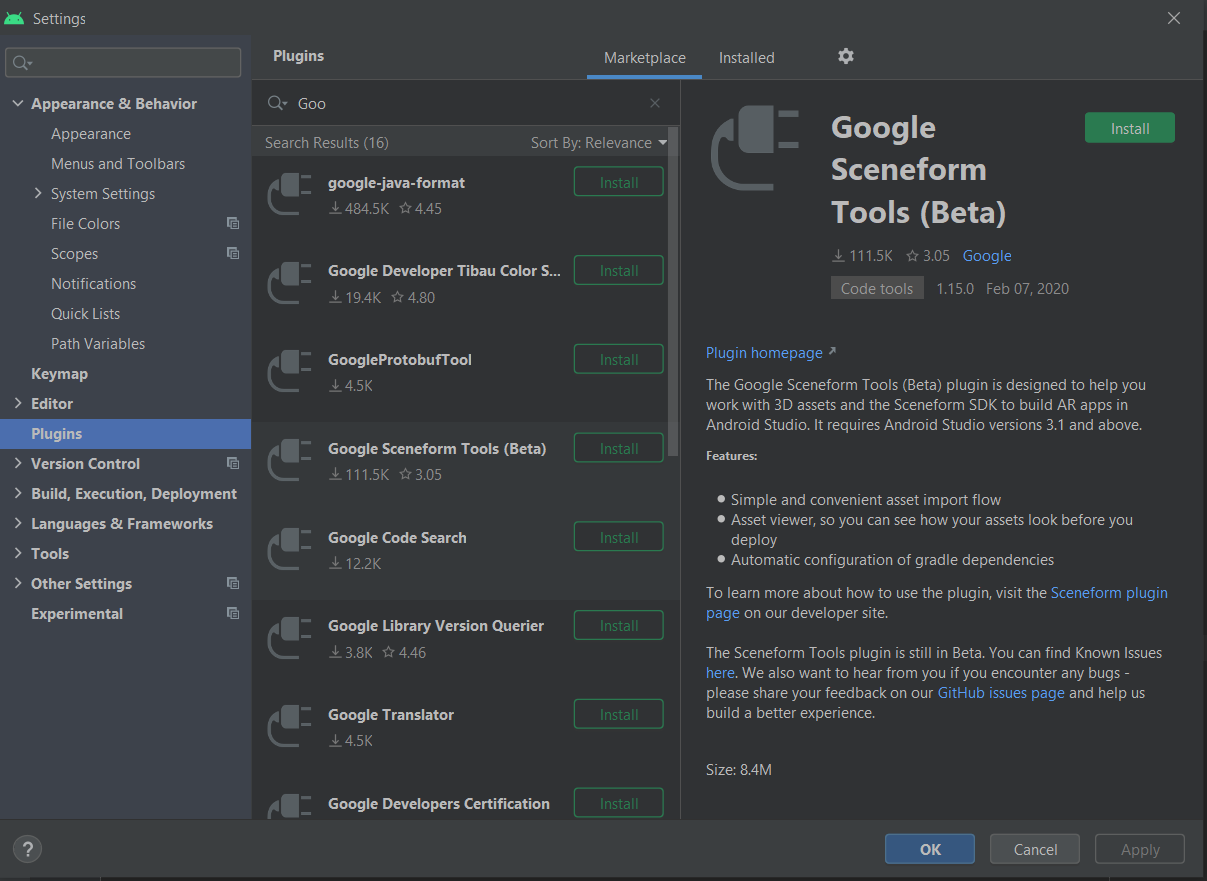
Task: Click the GitHub issues page link
Action: pyautogui.click(x=1000, y=693)
